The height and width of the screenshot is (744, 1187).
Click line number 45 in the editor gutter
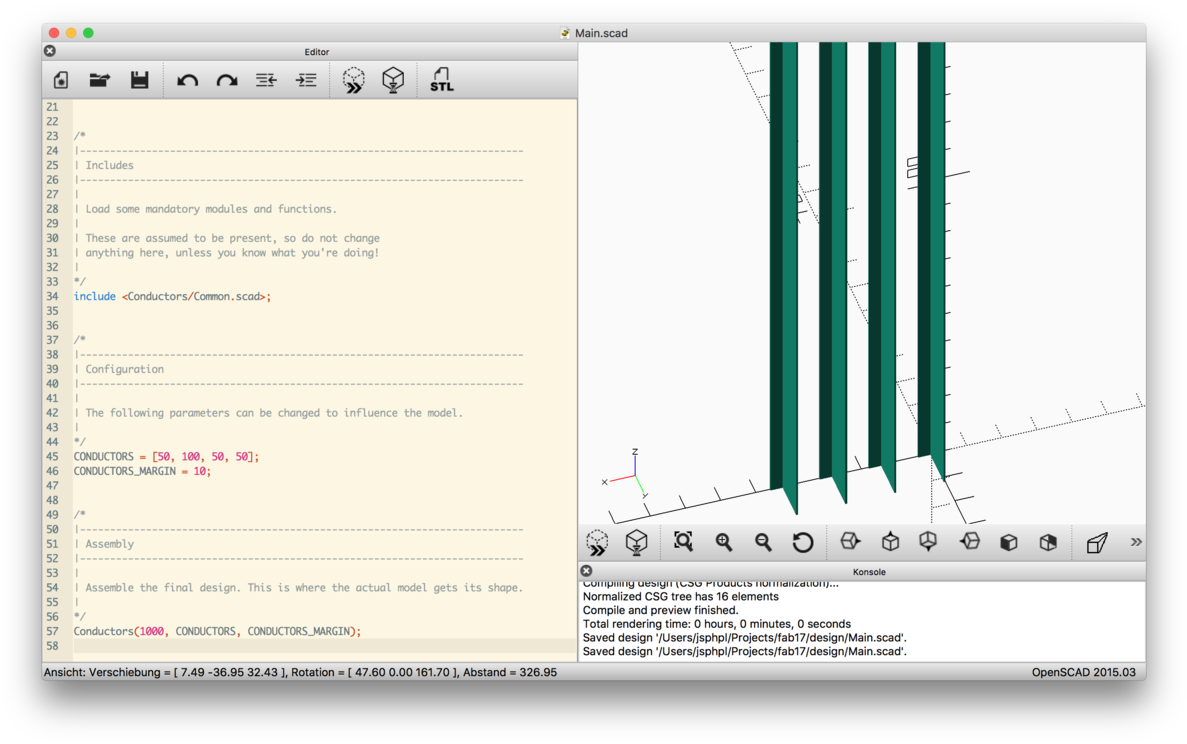(52, 456)
